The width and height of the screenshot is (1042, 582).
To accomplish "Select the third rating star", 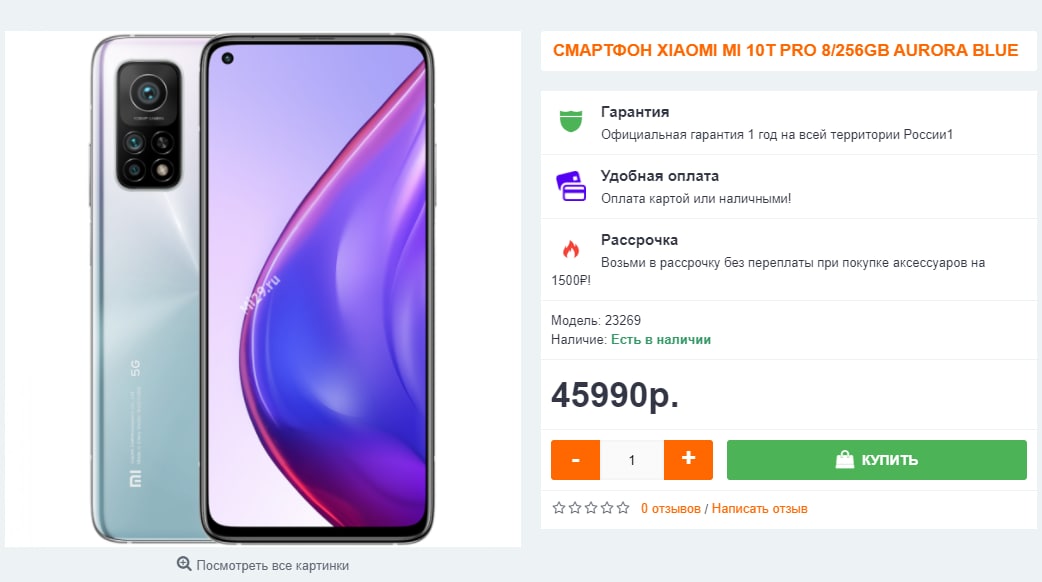I will click(x=591, y=508).
